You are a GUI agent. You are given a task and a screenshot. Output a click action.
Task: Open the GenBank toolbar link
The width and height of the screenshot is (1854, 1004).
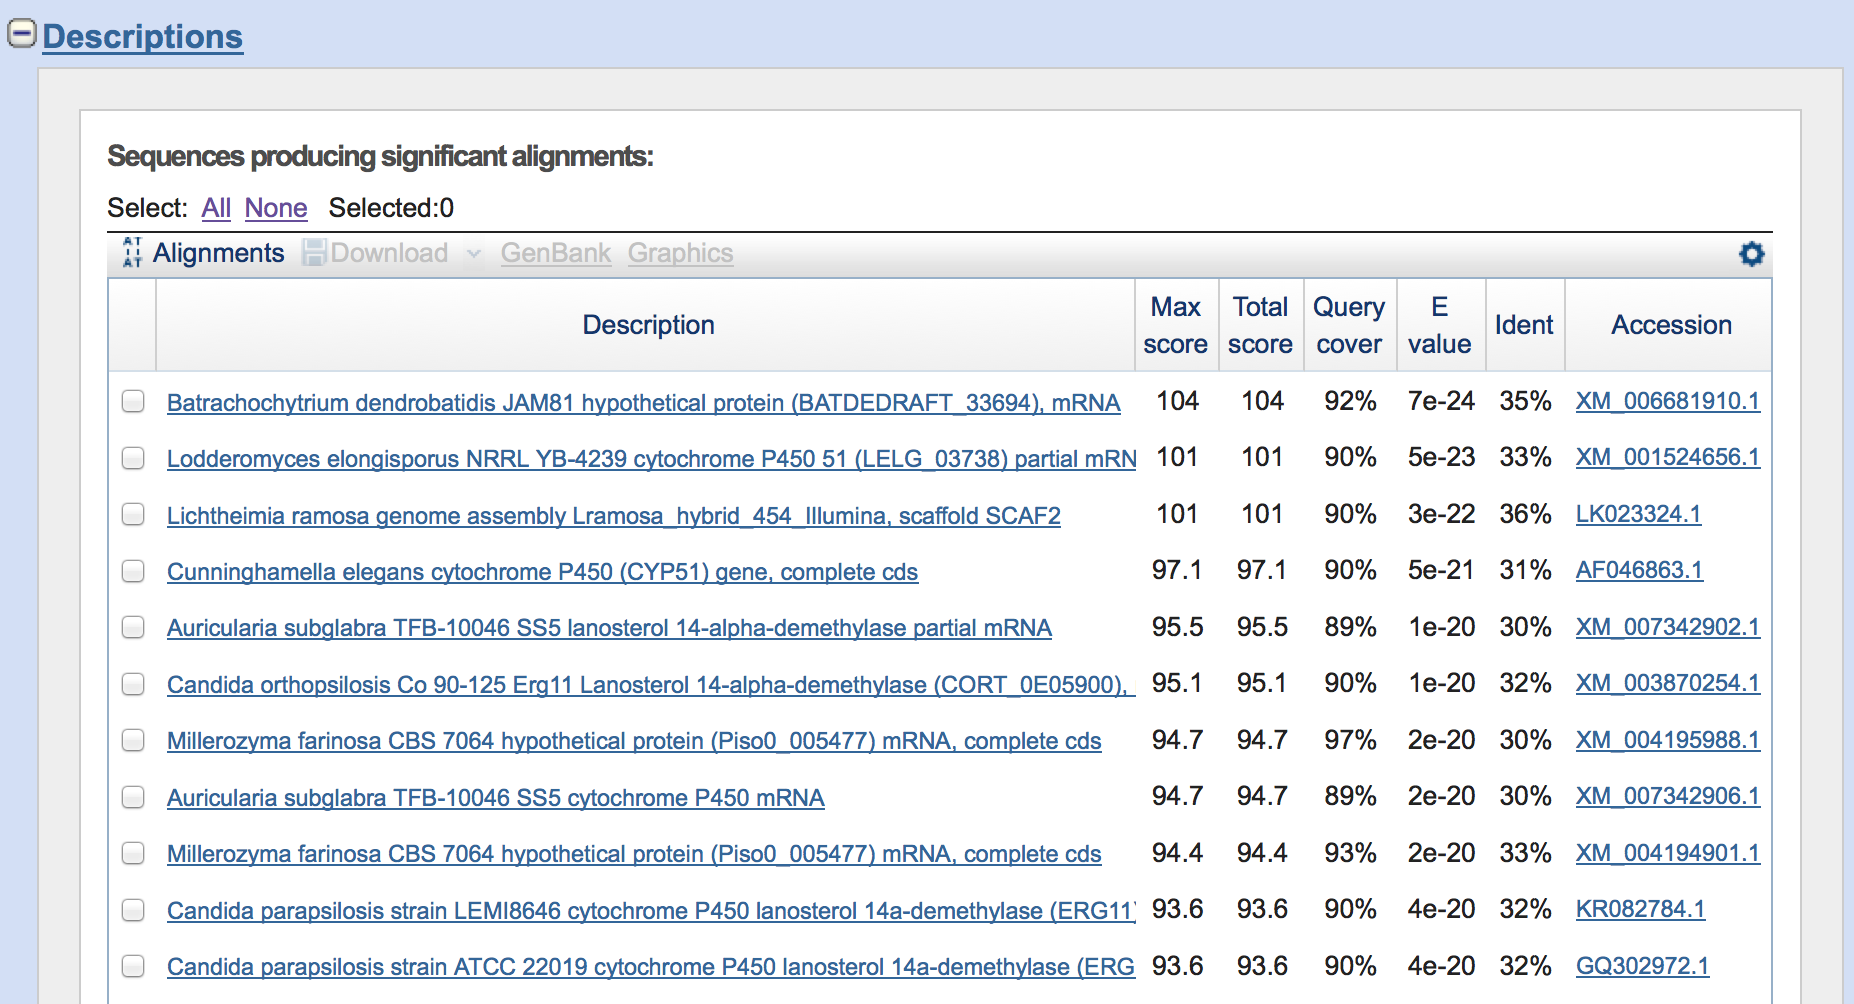[x=556, y=253]
